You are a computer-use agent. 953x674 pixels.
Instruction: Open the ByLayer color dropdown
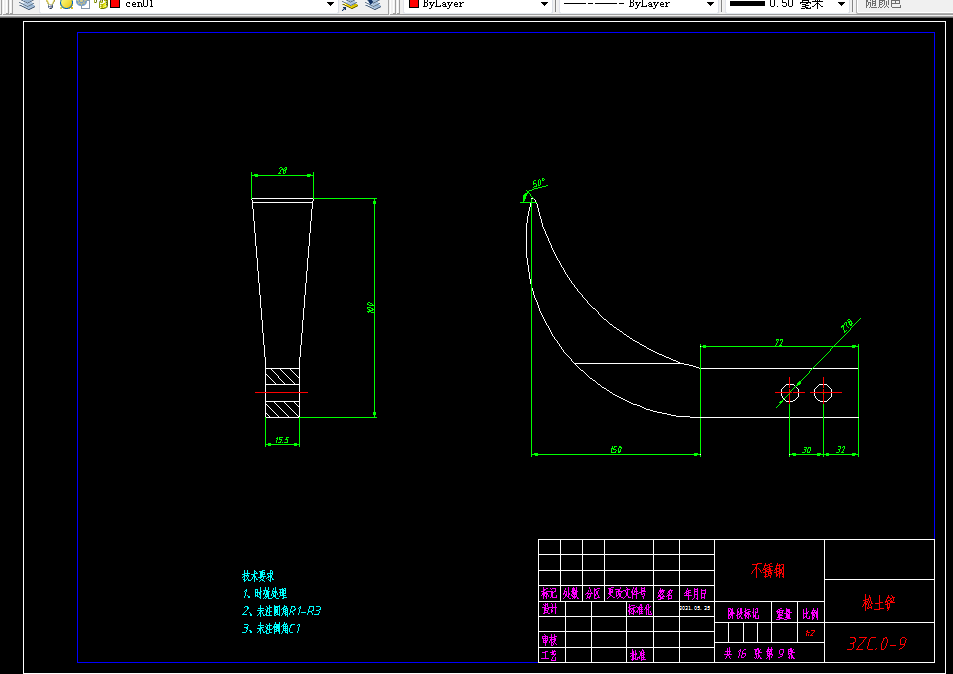coord(544,4)
